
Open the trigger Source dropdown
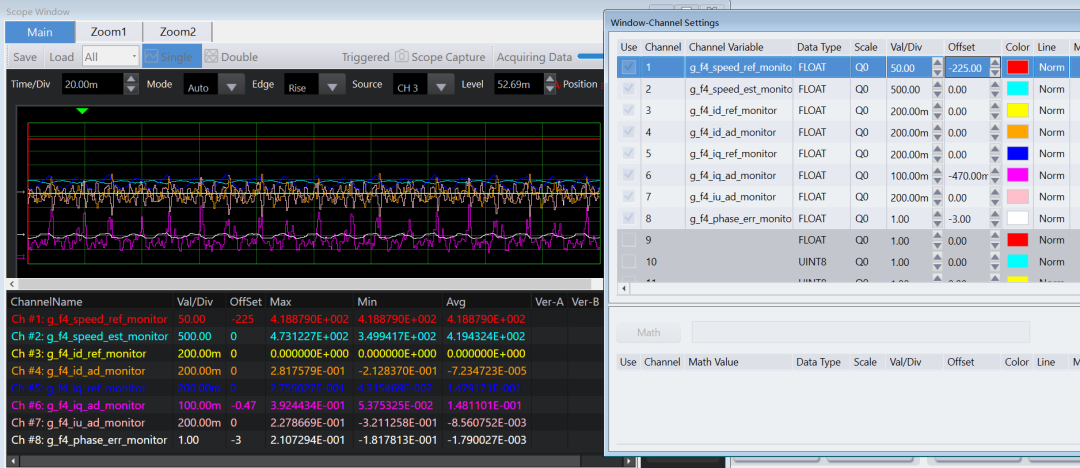pyautogui.click(x=440, y=86)
